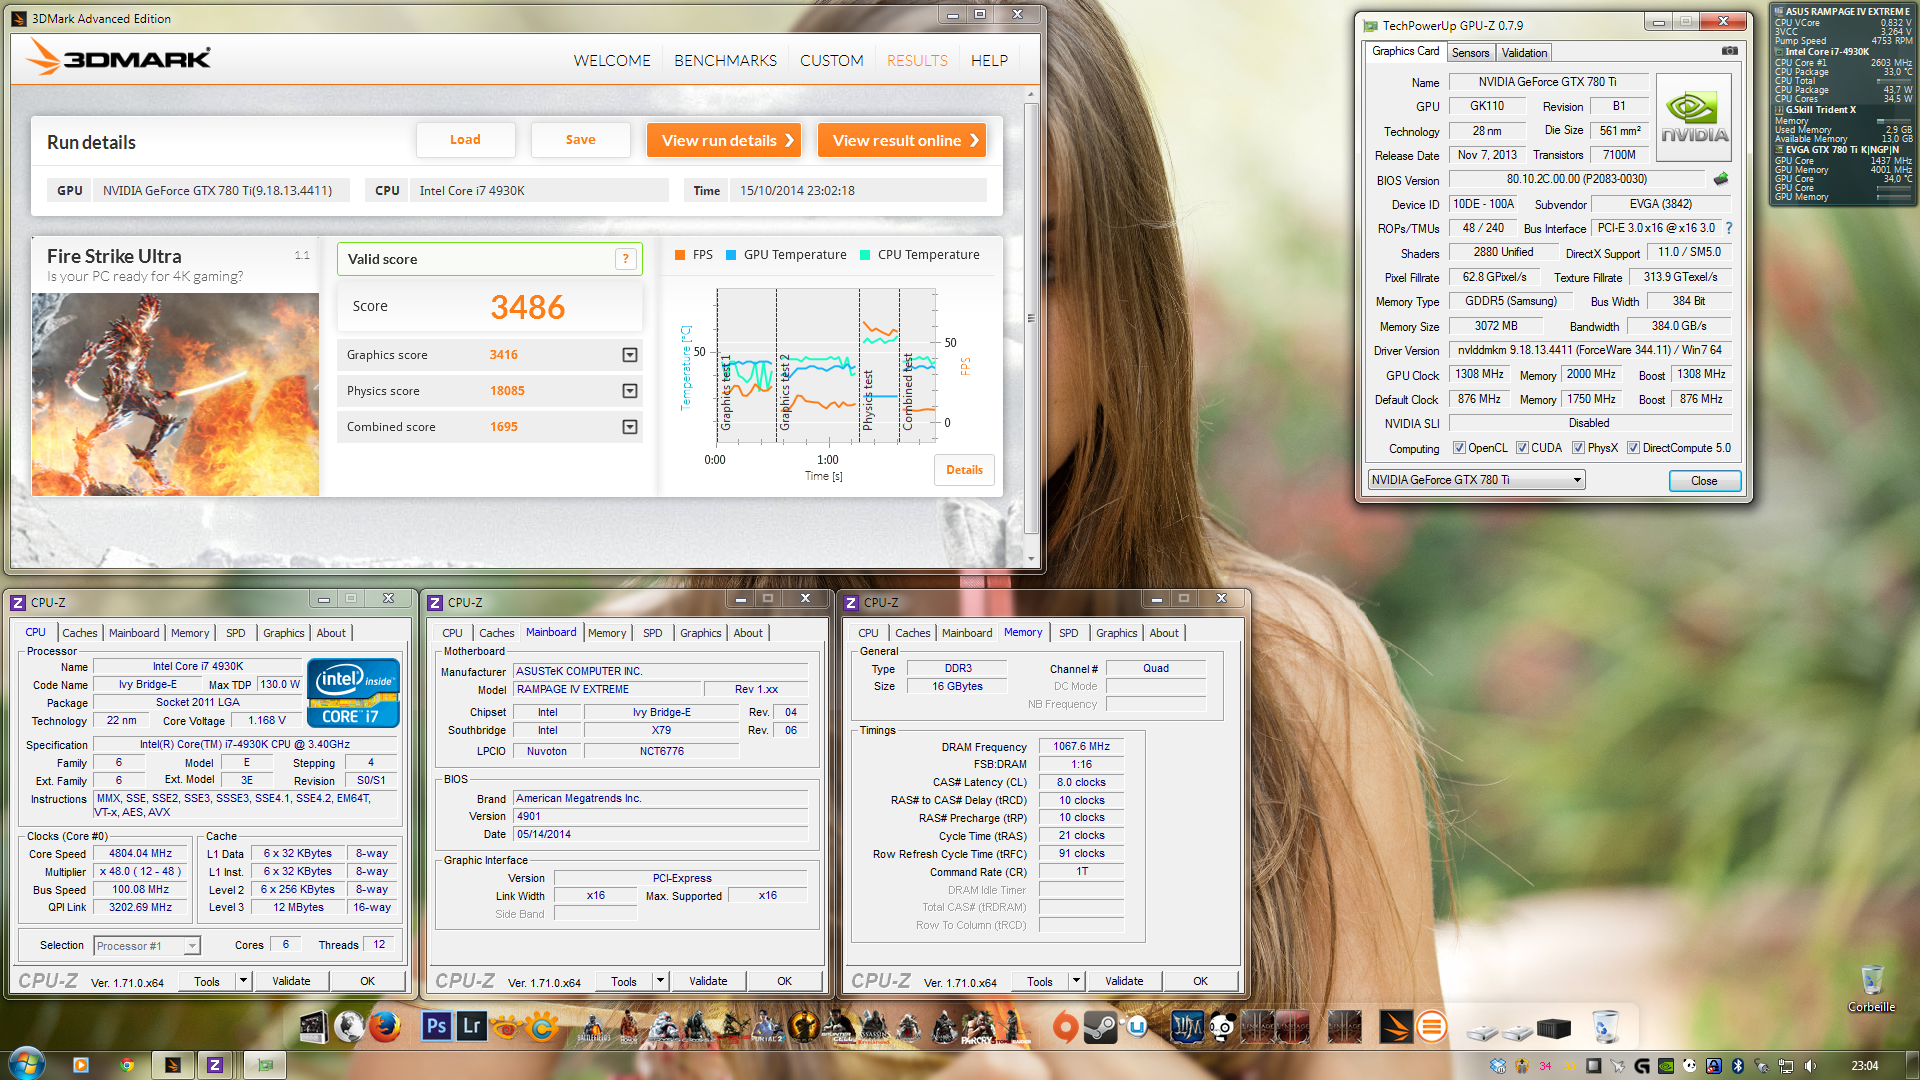Open the HELP tab in 3DMark

point(989,61)
